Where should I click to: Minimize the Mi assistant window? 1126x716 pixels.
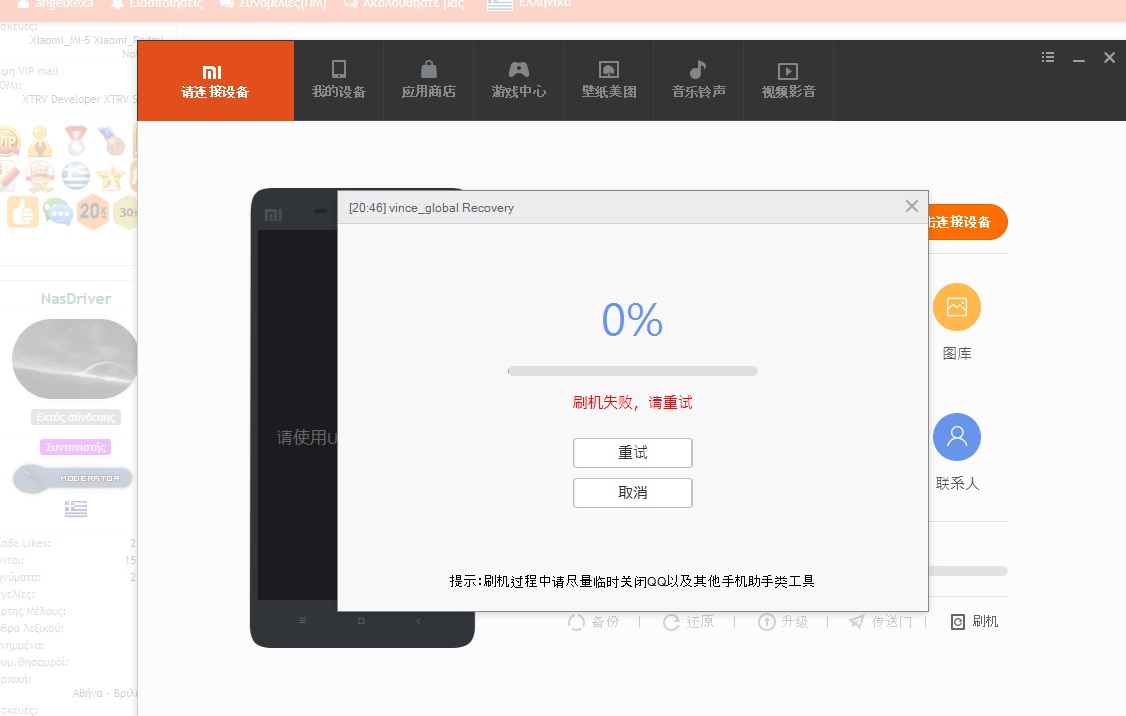[x=1079, y=59]
